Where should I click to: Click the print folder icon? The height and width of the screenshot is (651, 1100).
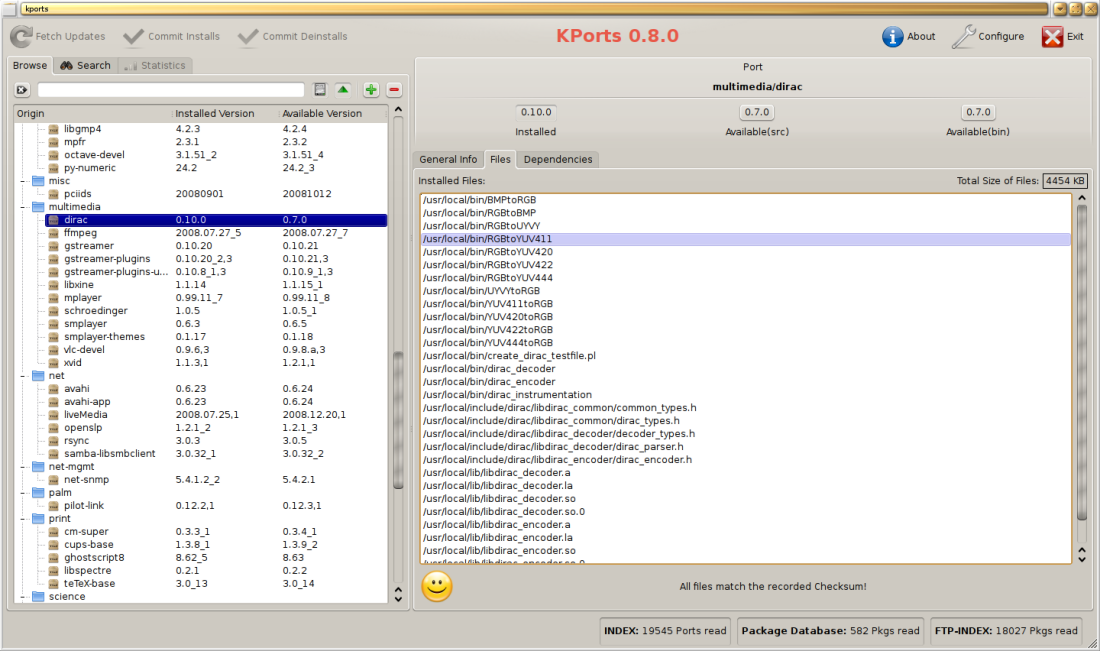pyautogui.click(x=38, y=519)
